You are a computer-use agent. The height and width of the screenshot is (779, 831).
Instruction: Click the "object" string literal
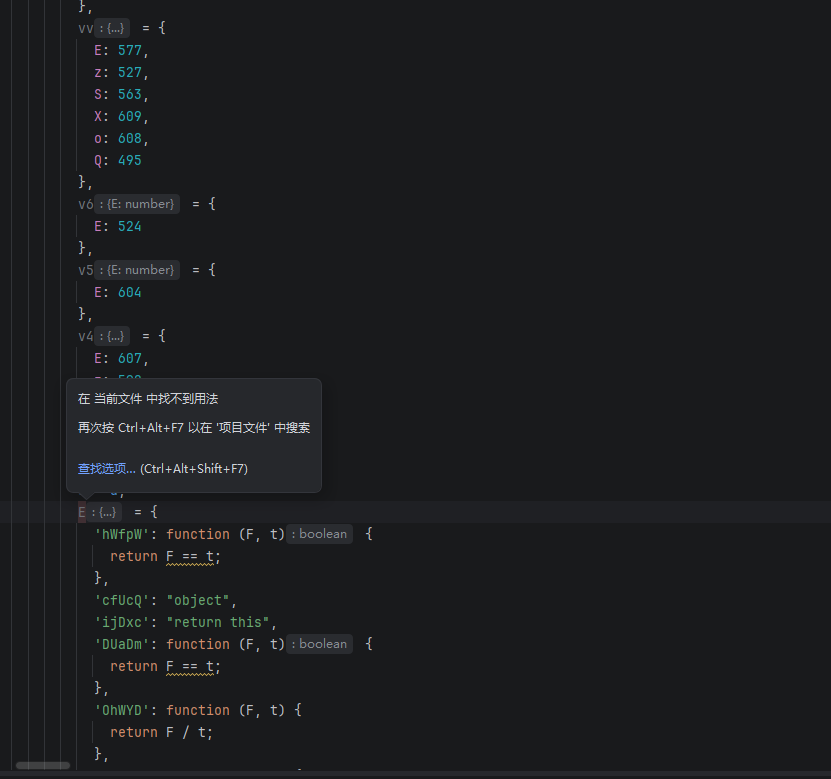tap(198, 600)
